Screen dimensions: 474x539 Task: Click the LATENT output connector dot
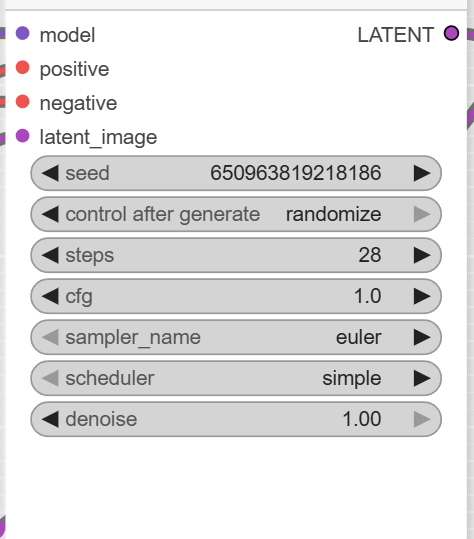pos(451,33)
